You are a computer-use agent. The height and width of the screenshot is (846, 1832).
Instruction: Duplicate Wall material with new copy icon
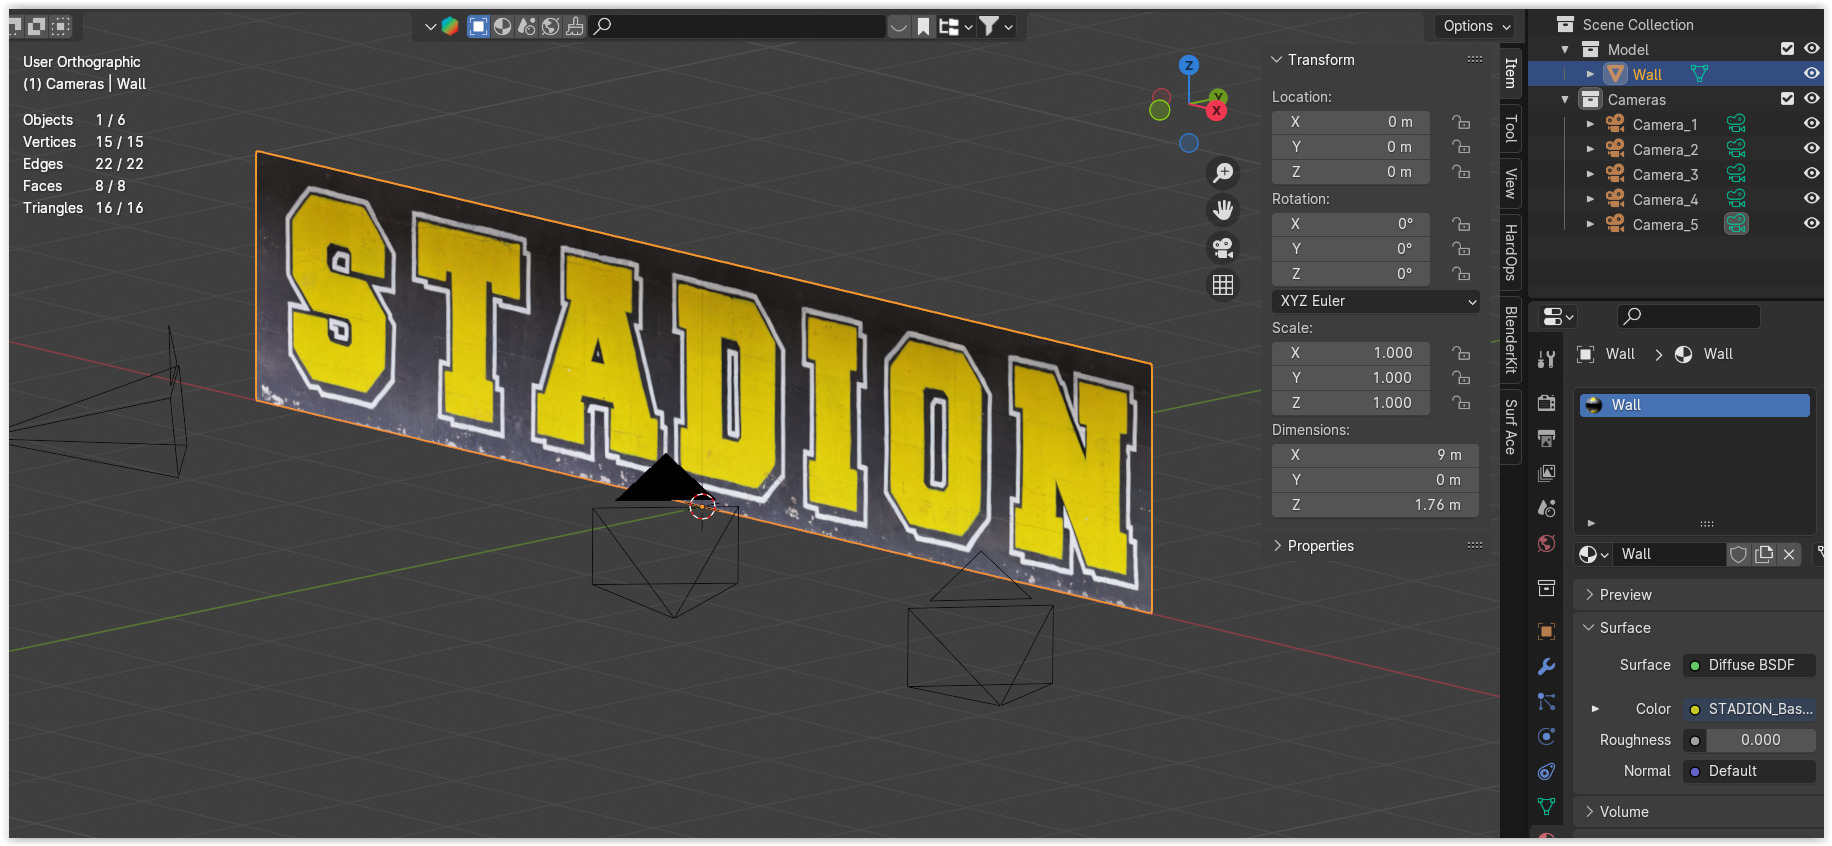1764,554
